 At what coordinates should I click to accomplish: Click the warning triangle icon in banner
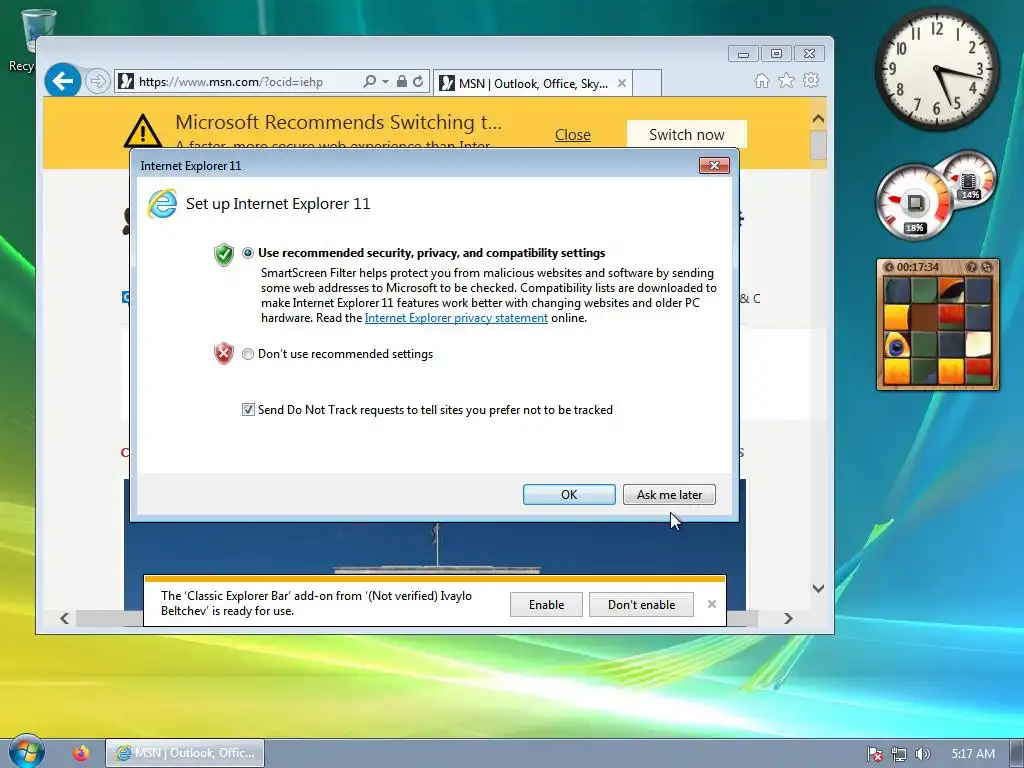tap(142, 130)
